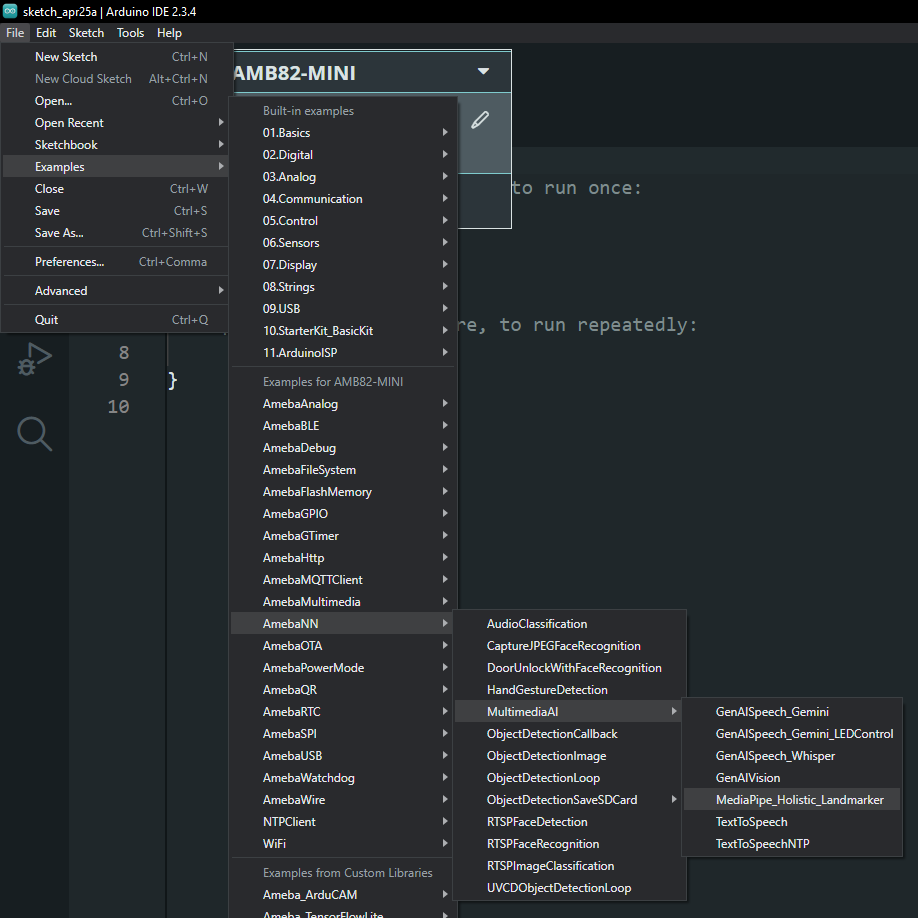Click the pencil edit icon
Screen dimensions: 918x918
point(479,120)
